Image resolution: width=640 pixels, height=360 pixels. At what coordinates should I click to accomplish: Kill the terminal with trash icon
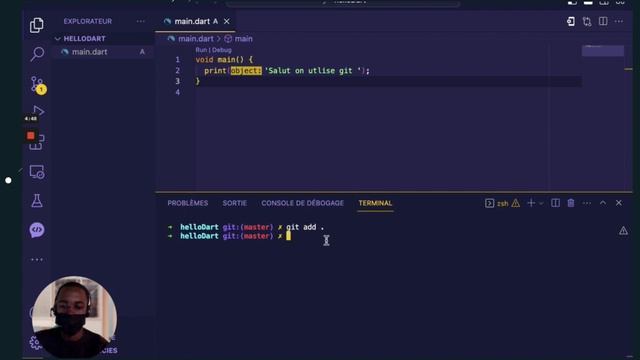click(x=571, y=203)
